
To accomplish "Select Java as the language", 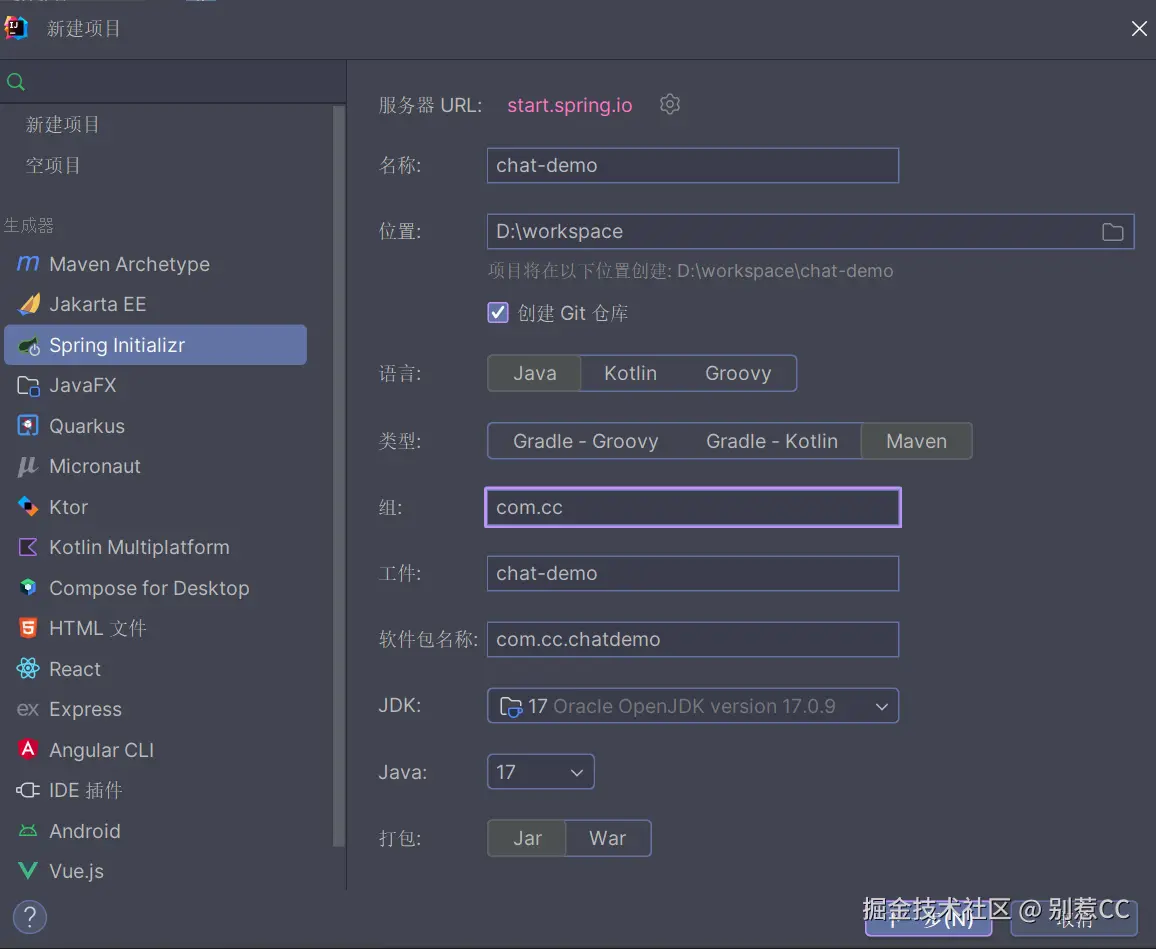I will tap(535, 373).
